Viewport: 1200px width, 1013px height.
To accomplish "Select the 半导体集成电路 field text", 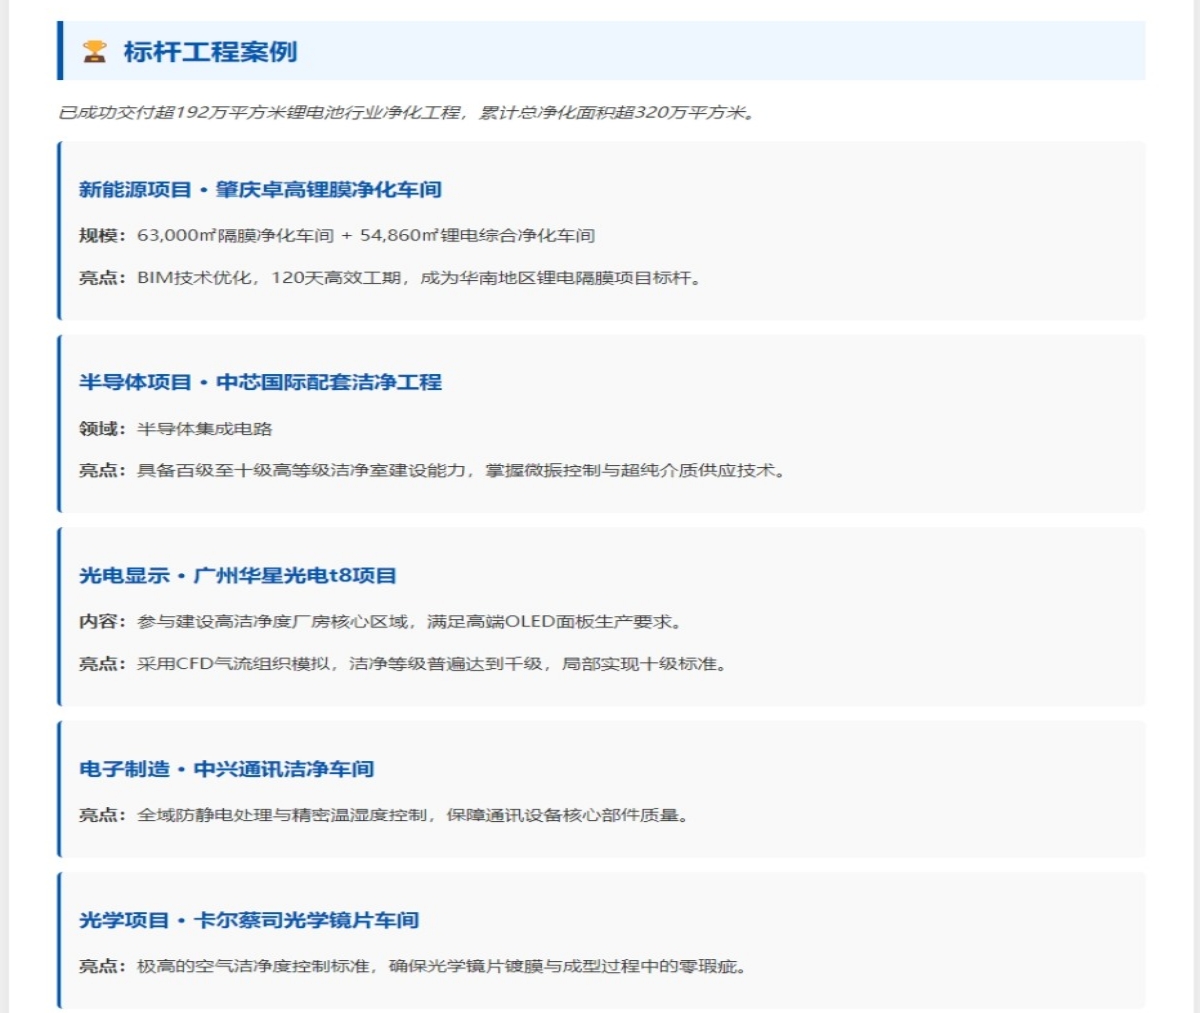I will (x=205, y=429).
